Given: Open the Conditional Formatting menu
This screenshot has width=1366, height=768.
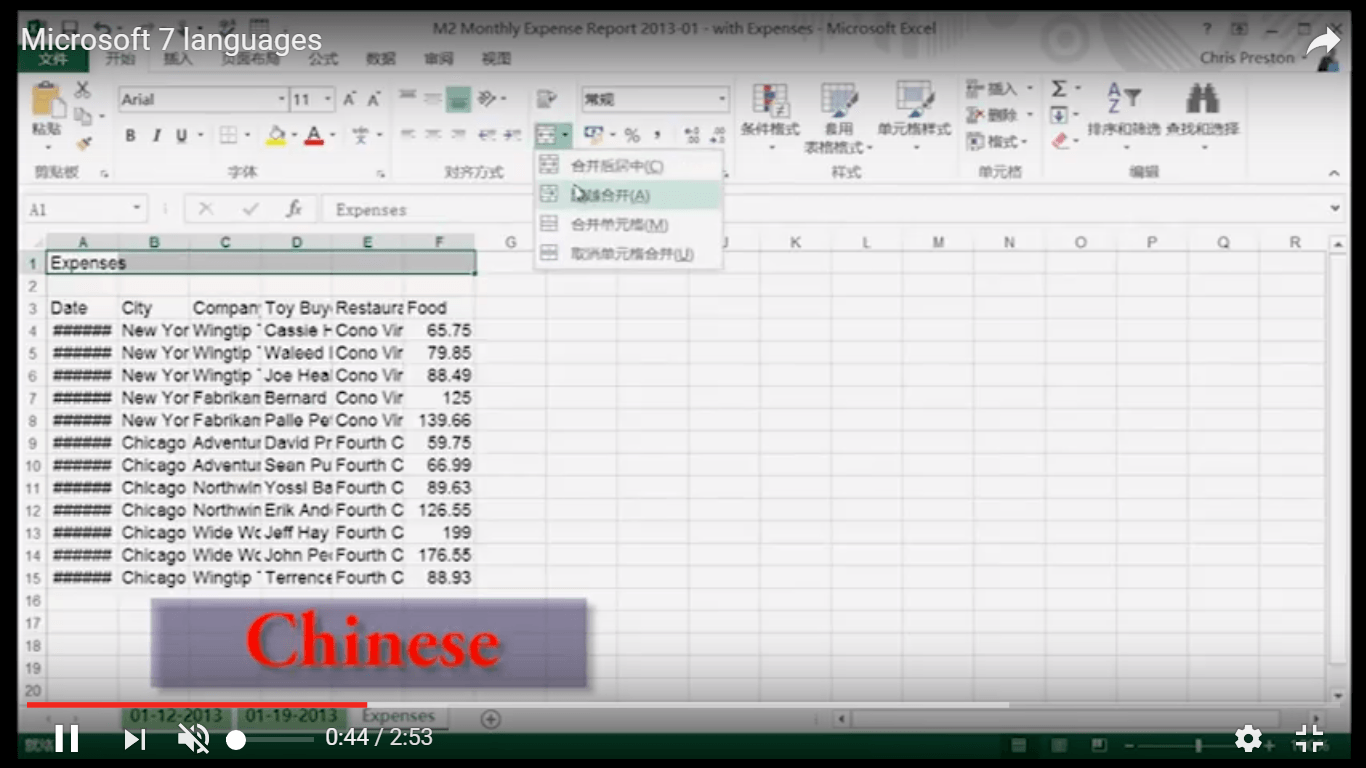Looking at the screenshot, I should (770, 118).
